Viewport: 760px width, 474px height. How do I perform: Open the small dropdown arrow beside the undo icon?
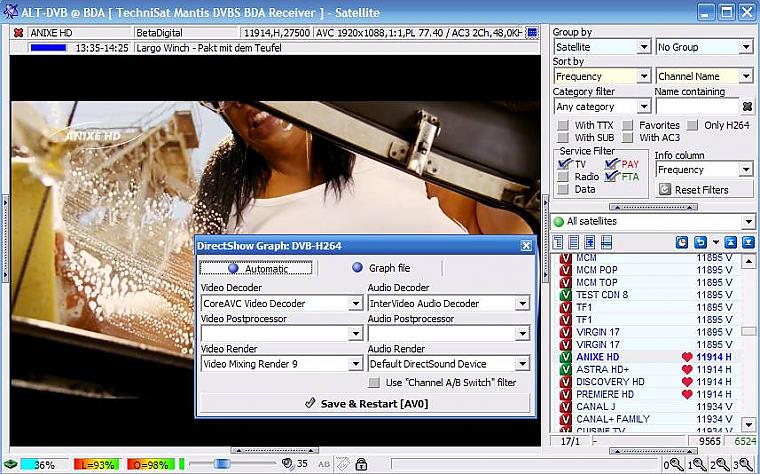[716, 242]
